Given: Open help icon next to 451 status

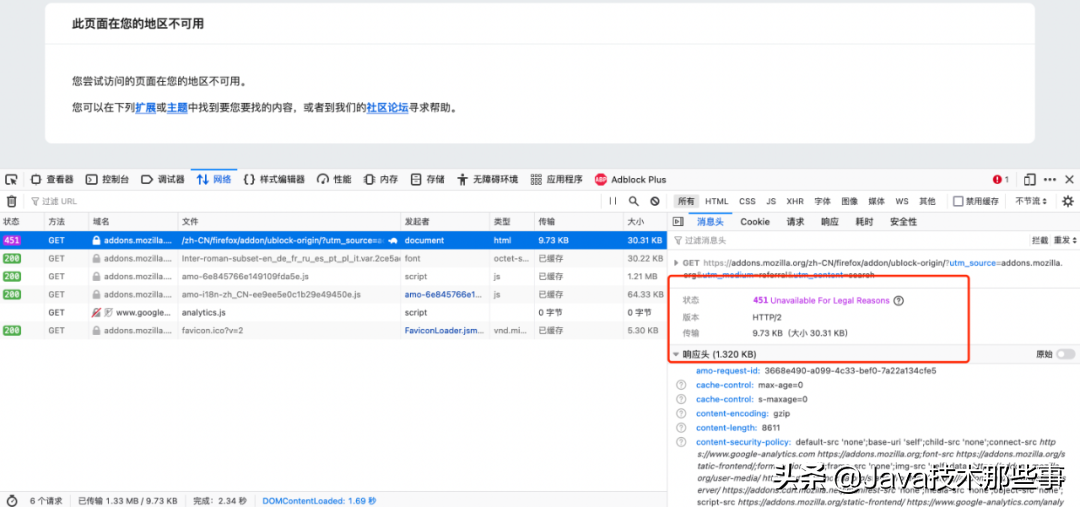Looking at the screenshot, I should pyautogui.click(x=898, y=300).
